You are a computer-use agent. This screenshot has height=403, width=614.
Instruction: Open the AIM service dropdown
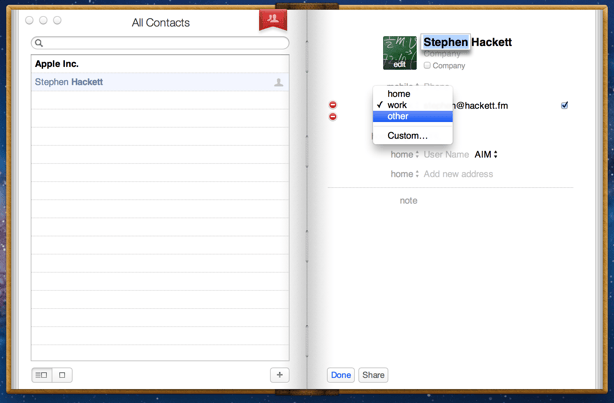click(486, 155)
